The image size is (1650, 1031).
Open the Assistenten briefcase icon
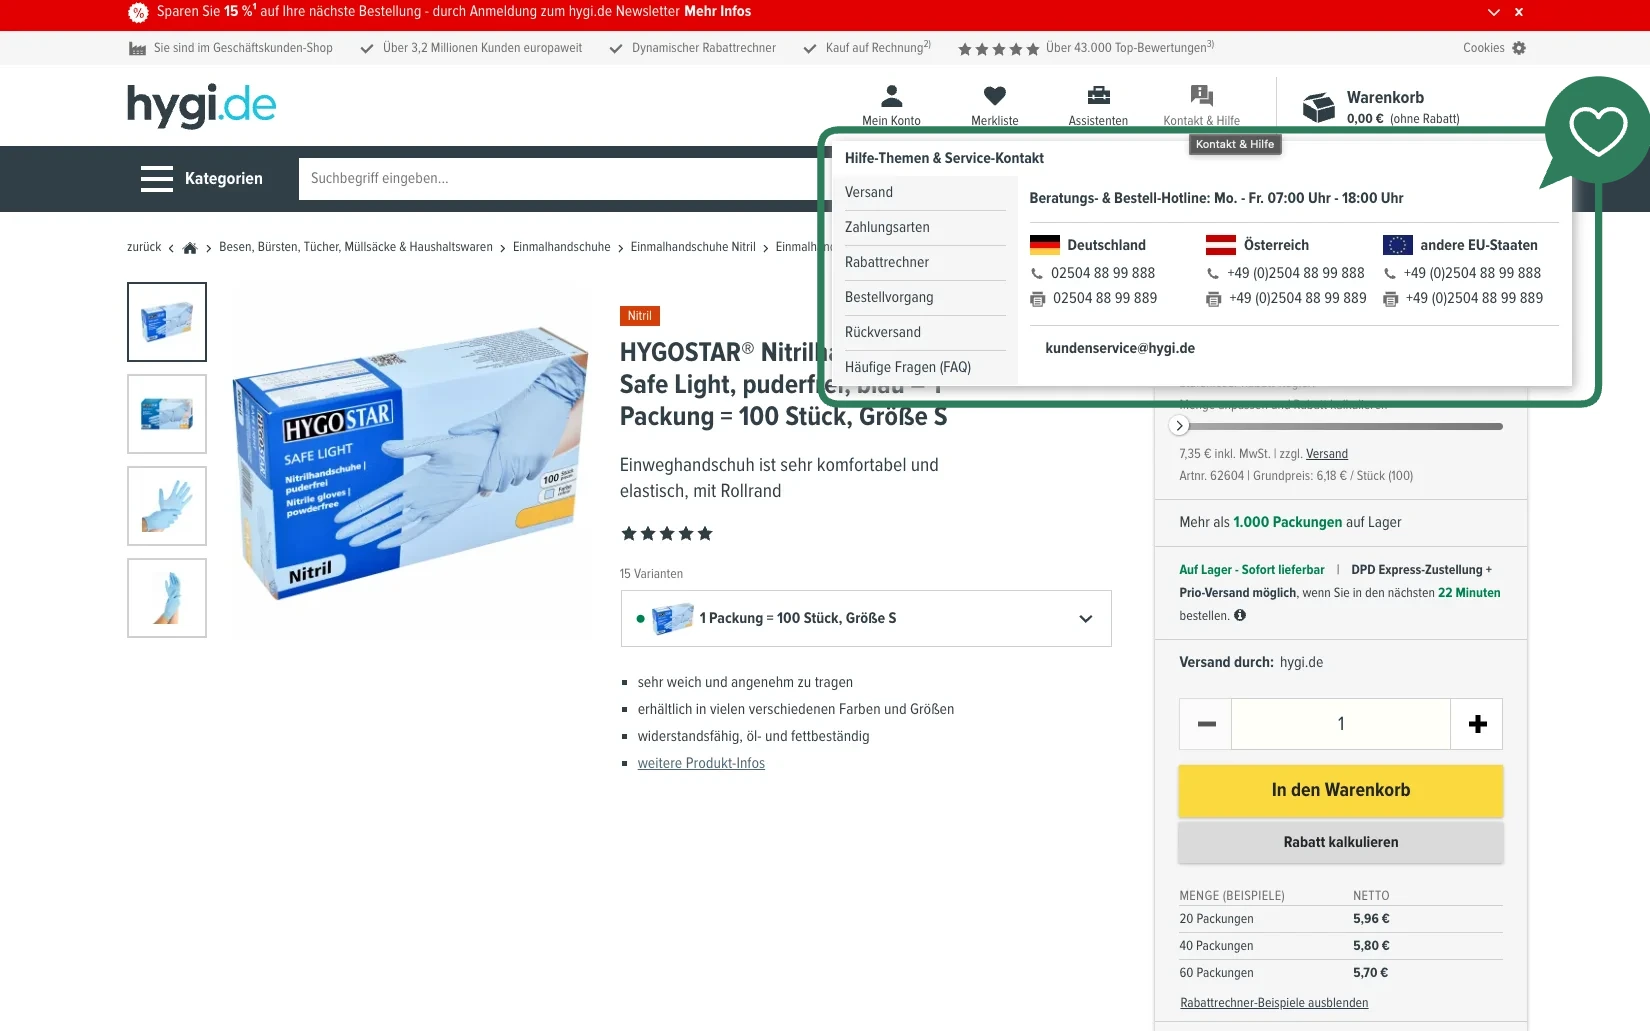1098,96
